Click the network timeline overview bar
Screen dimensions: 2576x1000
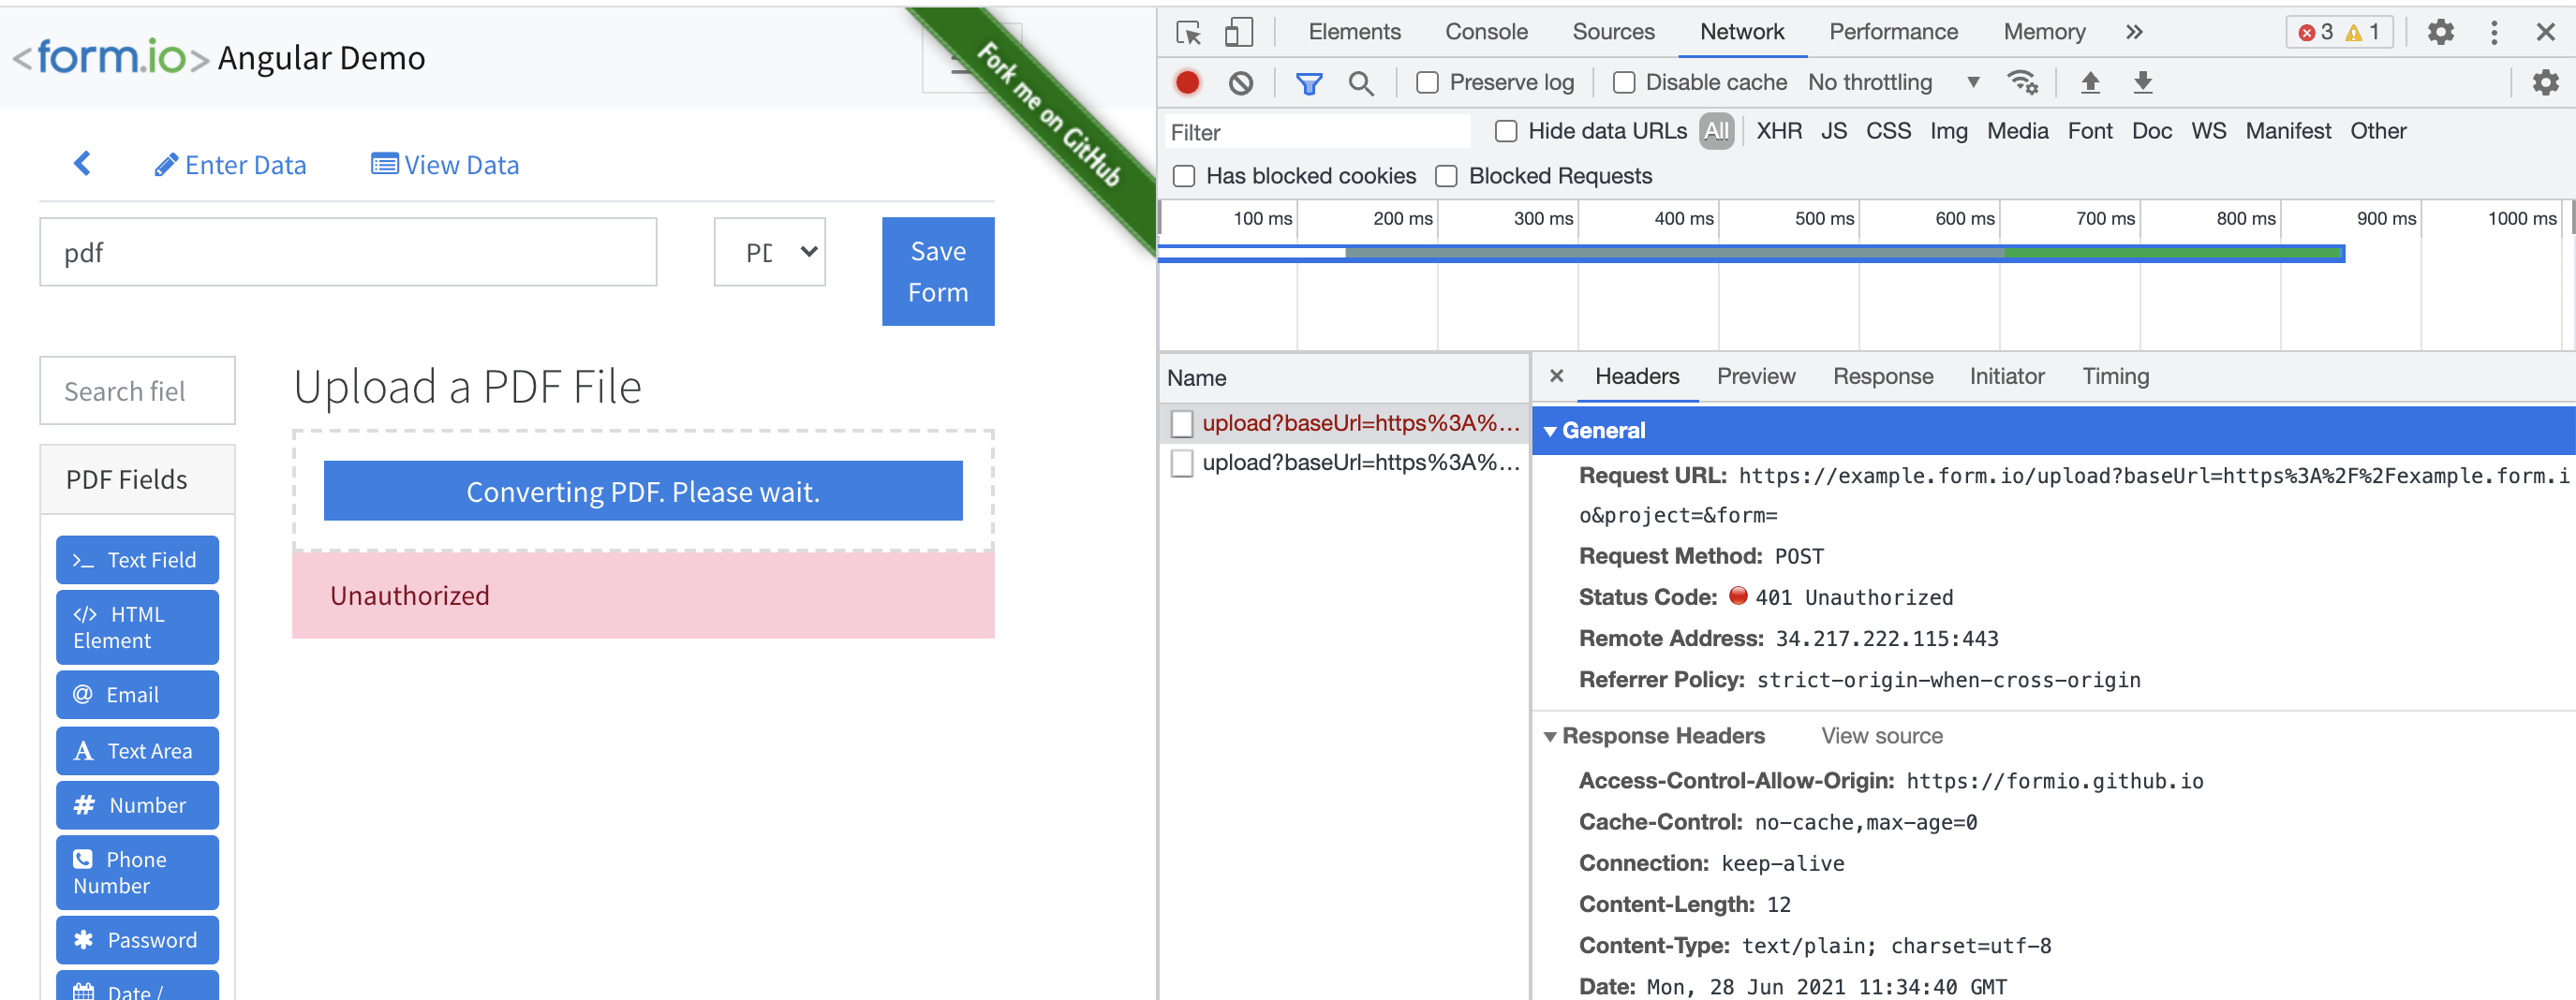pyautogui.click(x=1751, y=253)
